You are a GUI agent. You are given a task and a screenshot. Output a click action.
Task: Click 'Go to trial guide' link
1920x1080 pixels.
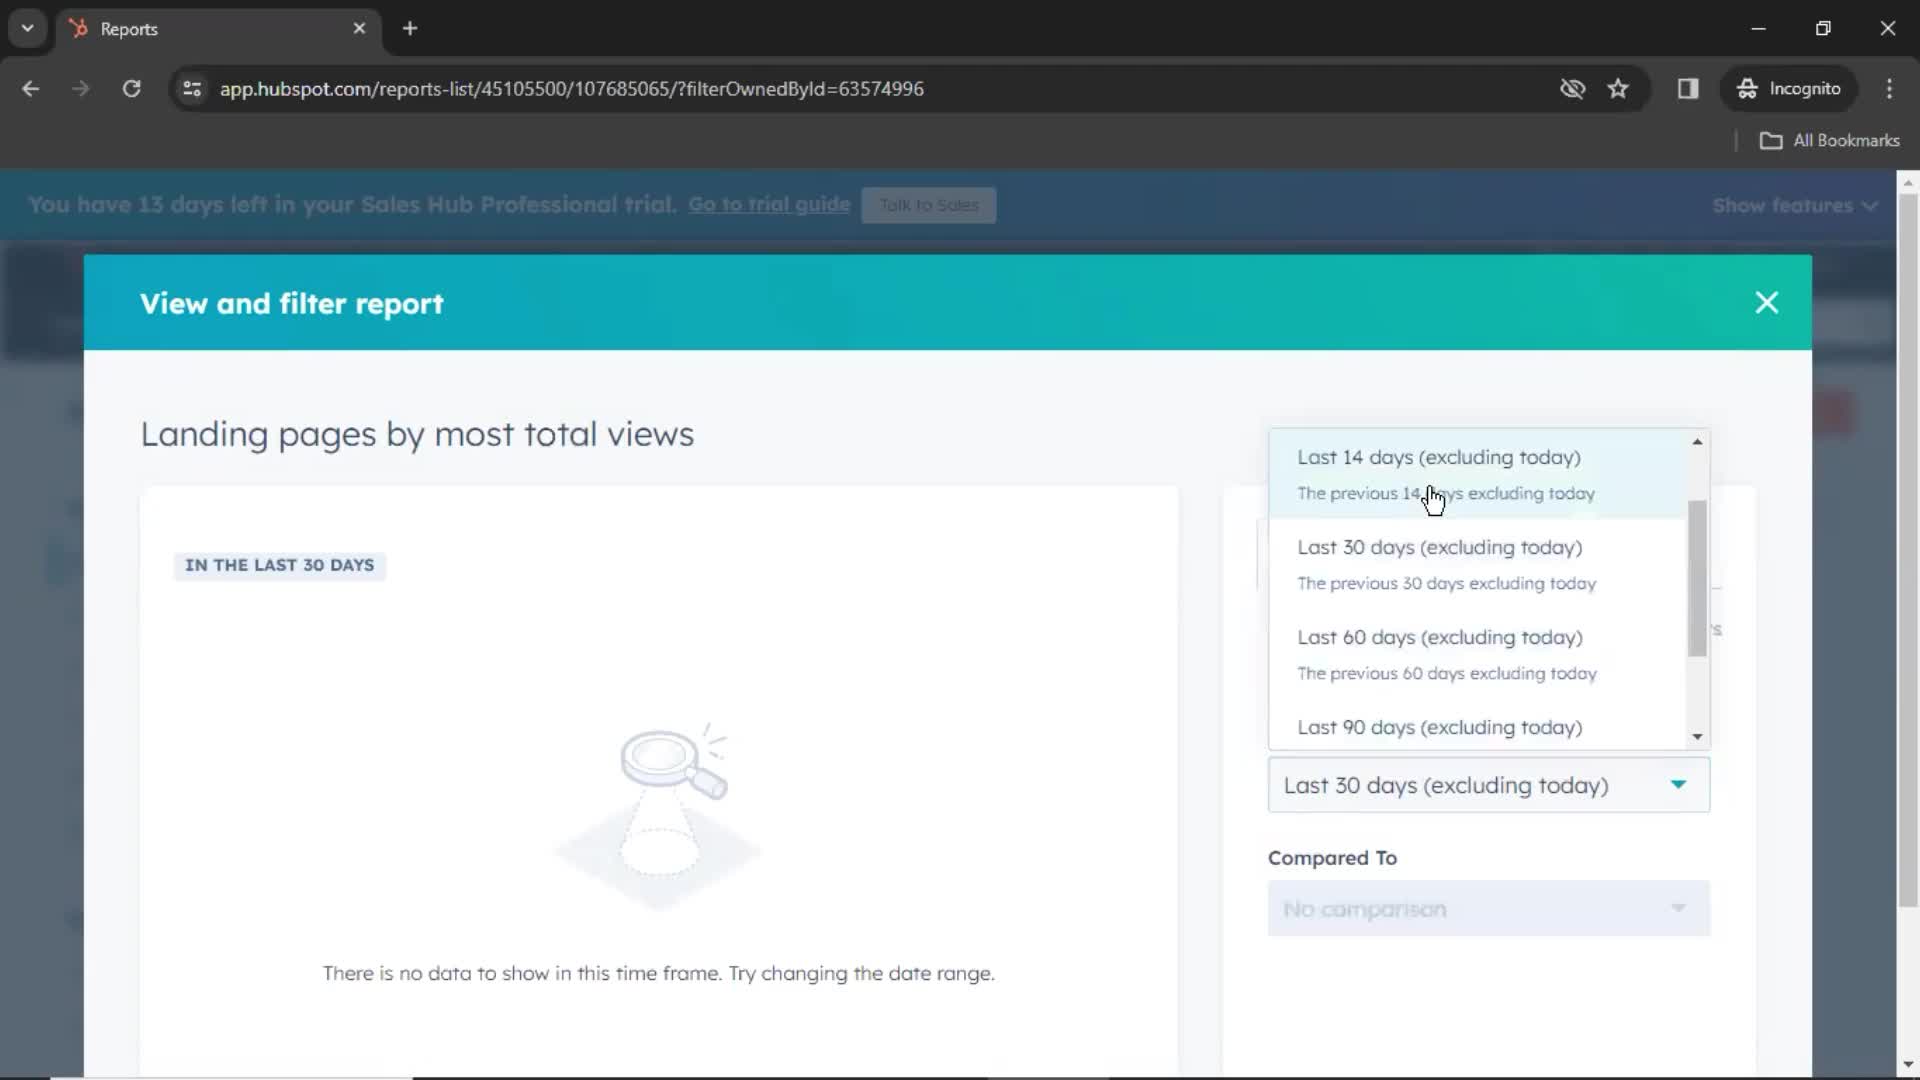click(769, 204)
